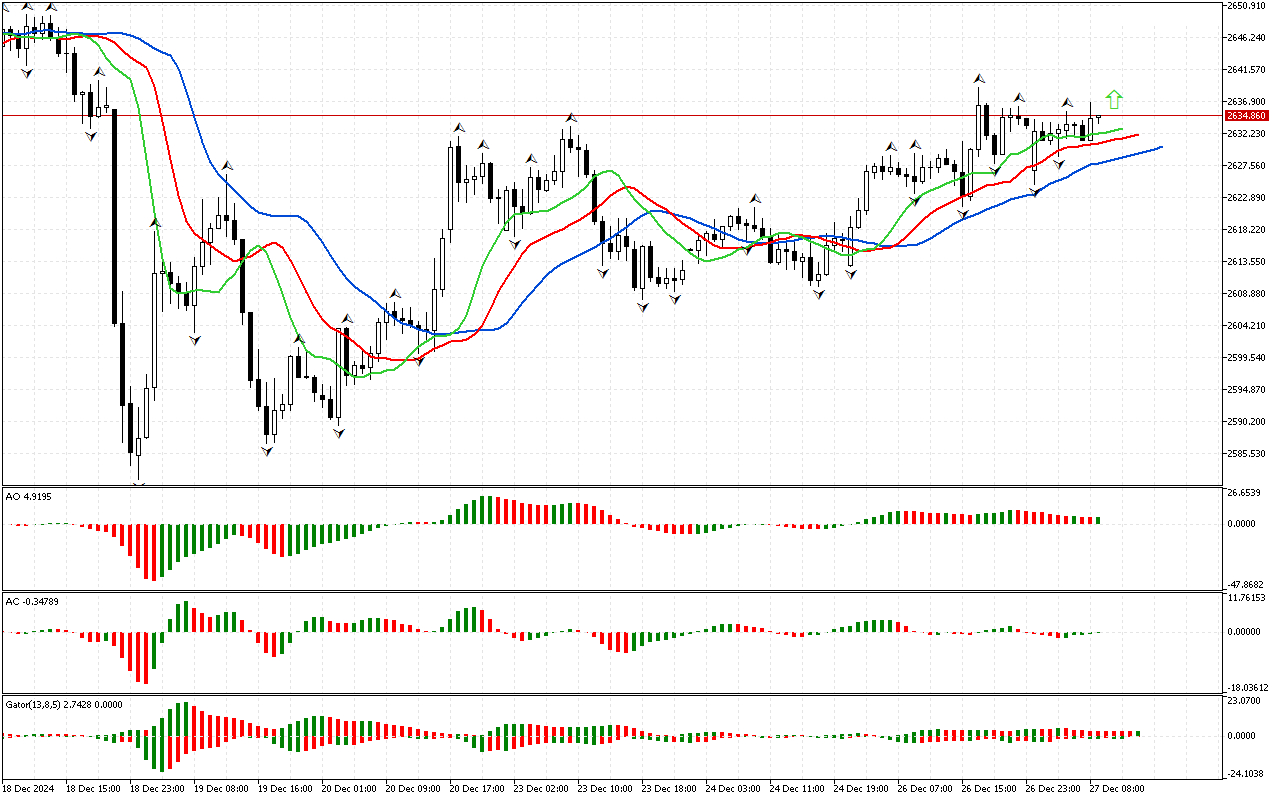Select the AC -0.34789 indicator label
Image resolution: width=1280 pixels, height=800 pixels.
tap(32, 601)
